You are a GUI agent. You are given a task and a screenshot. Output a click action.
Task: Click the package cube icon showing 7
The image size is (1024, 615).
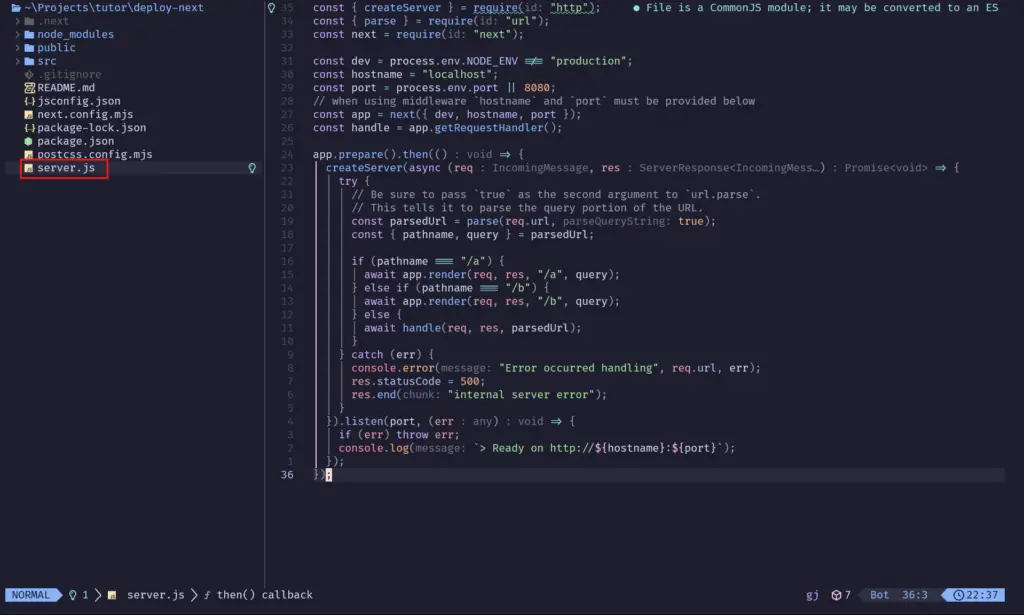(x=836, y=595)
